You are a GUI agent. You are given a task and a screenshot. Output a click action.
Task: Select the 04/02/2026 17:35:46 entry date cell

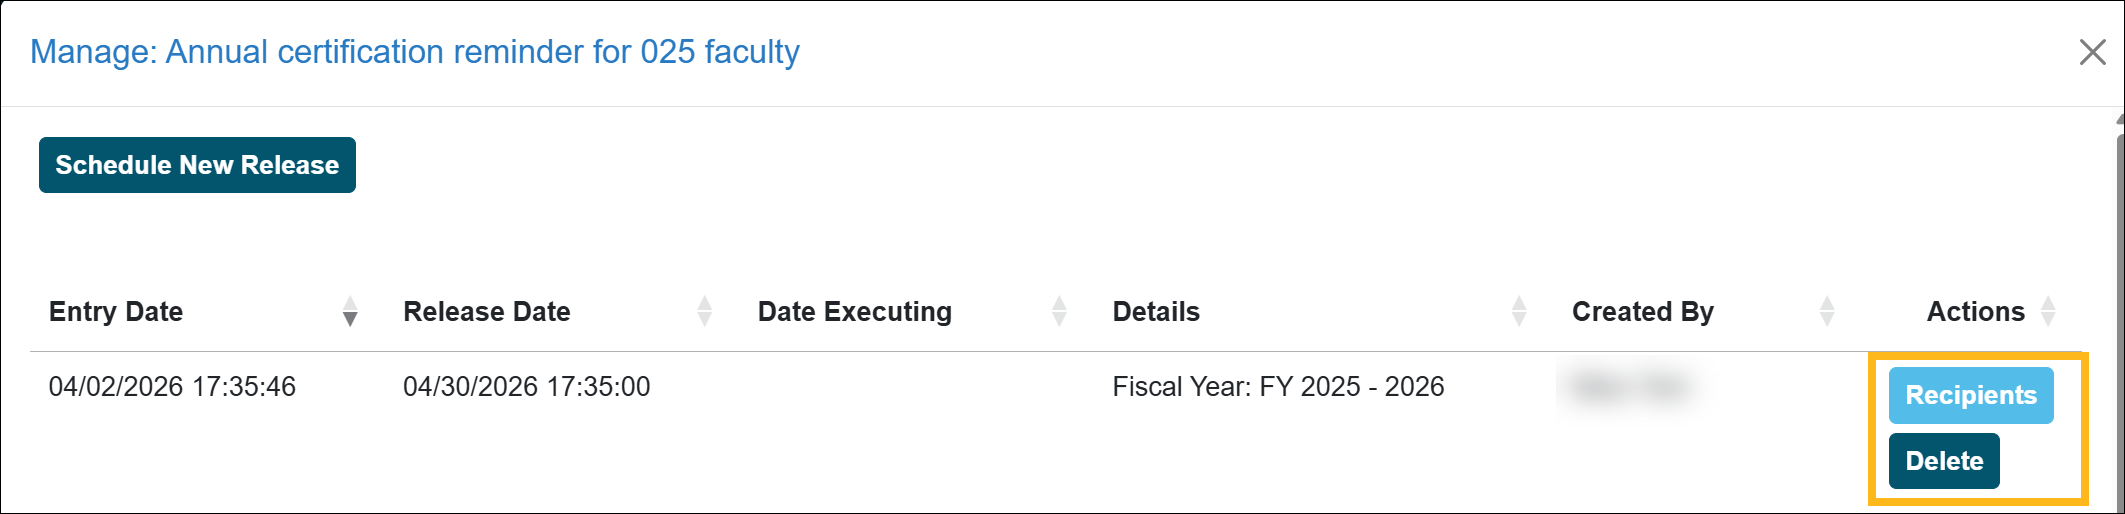coord(172,387)
